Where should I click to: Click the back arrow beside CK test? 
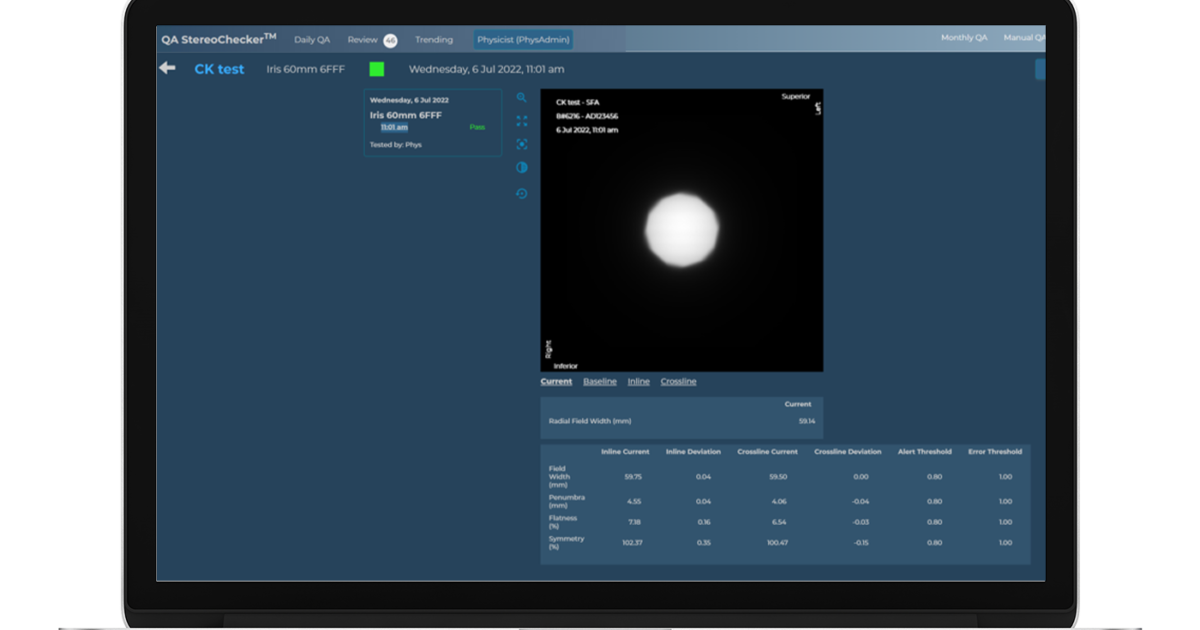(x=168, y=67)
